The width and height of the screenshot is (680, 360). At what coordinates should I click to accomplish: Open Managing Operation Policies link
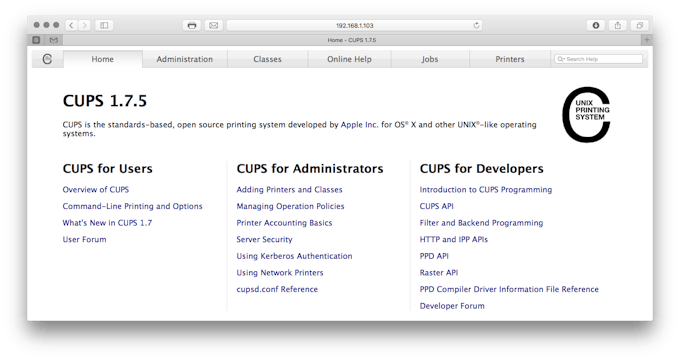click(290, 206)
